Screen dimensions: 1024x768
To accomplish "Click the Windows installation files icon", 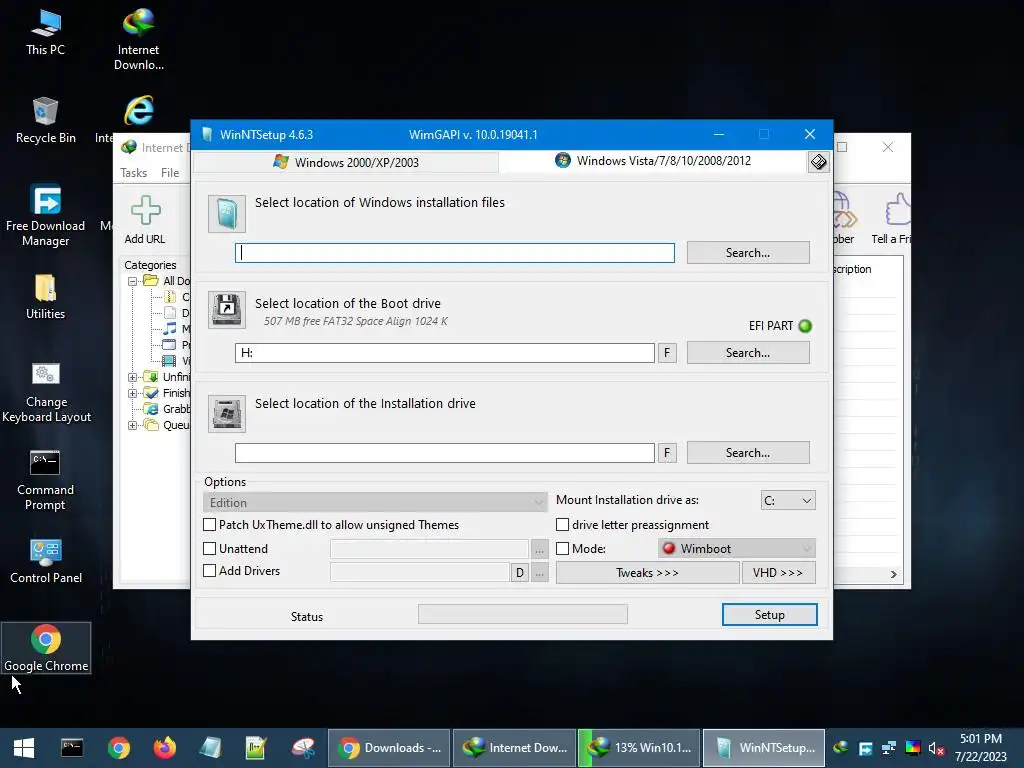I will (x=227, y=214).
